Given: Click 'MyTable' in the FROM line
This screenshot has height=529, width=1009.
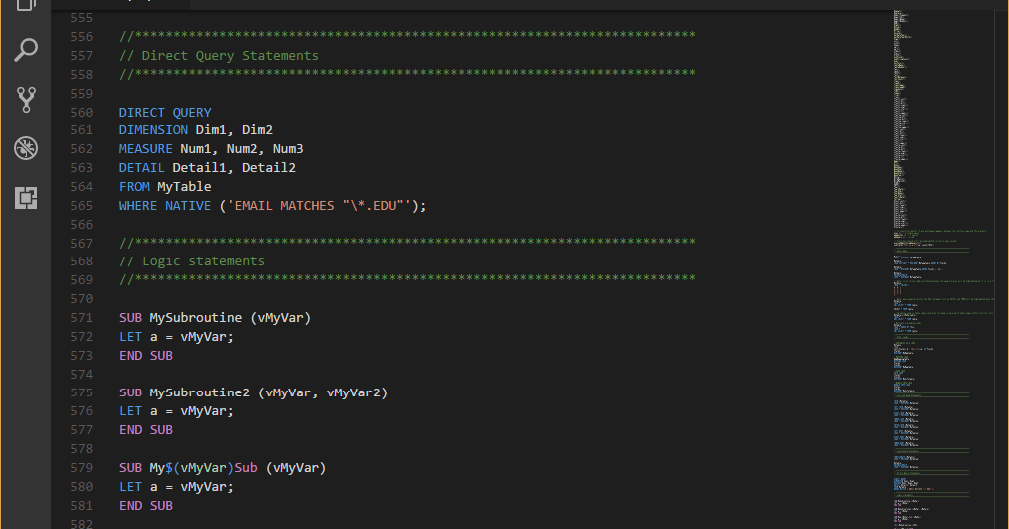Looking at the screenshot, I should [184, 187].
